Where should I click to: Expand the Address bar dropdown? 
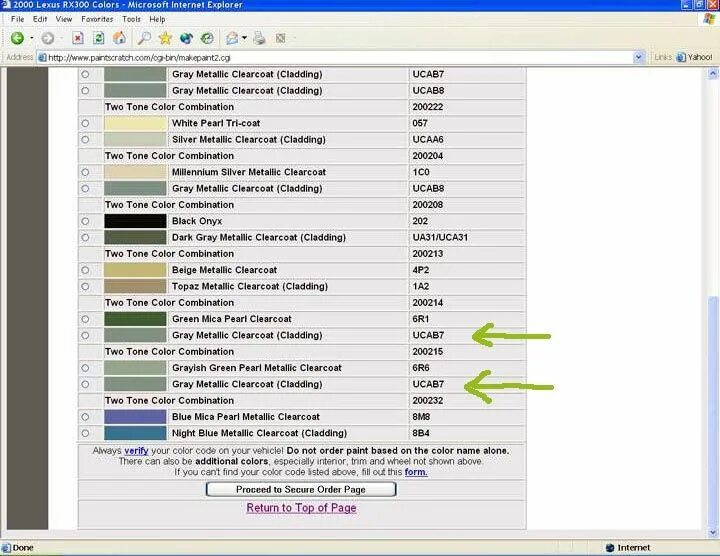638,57
